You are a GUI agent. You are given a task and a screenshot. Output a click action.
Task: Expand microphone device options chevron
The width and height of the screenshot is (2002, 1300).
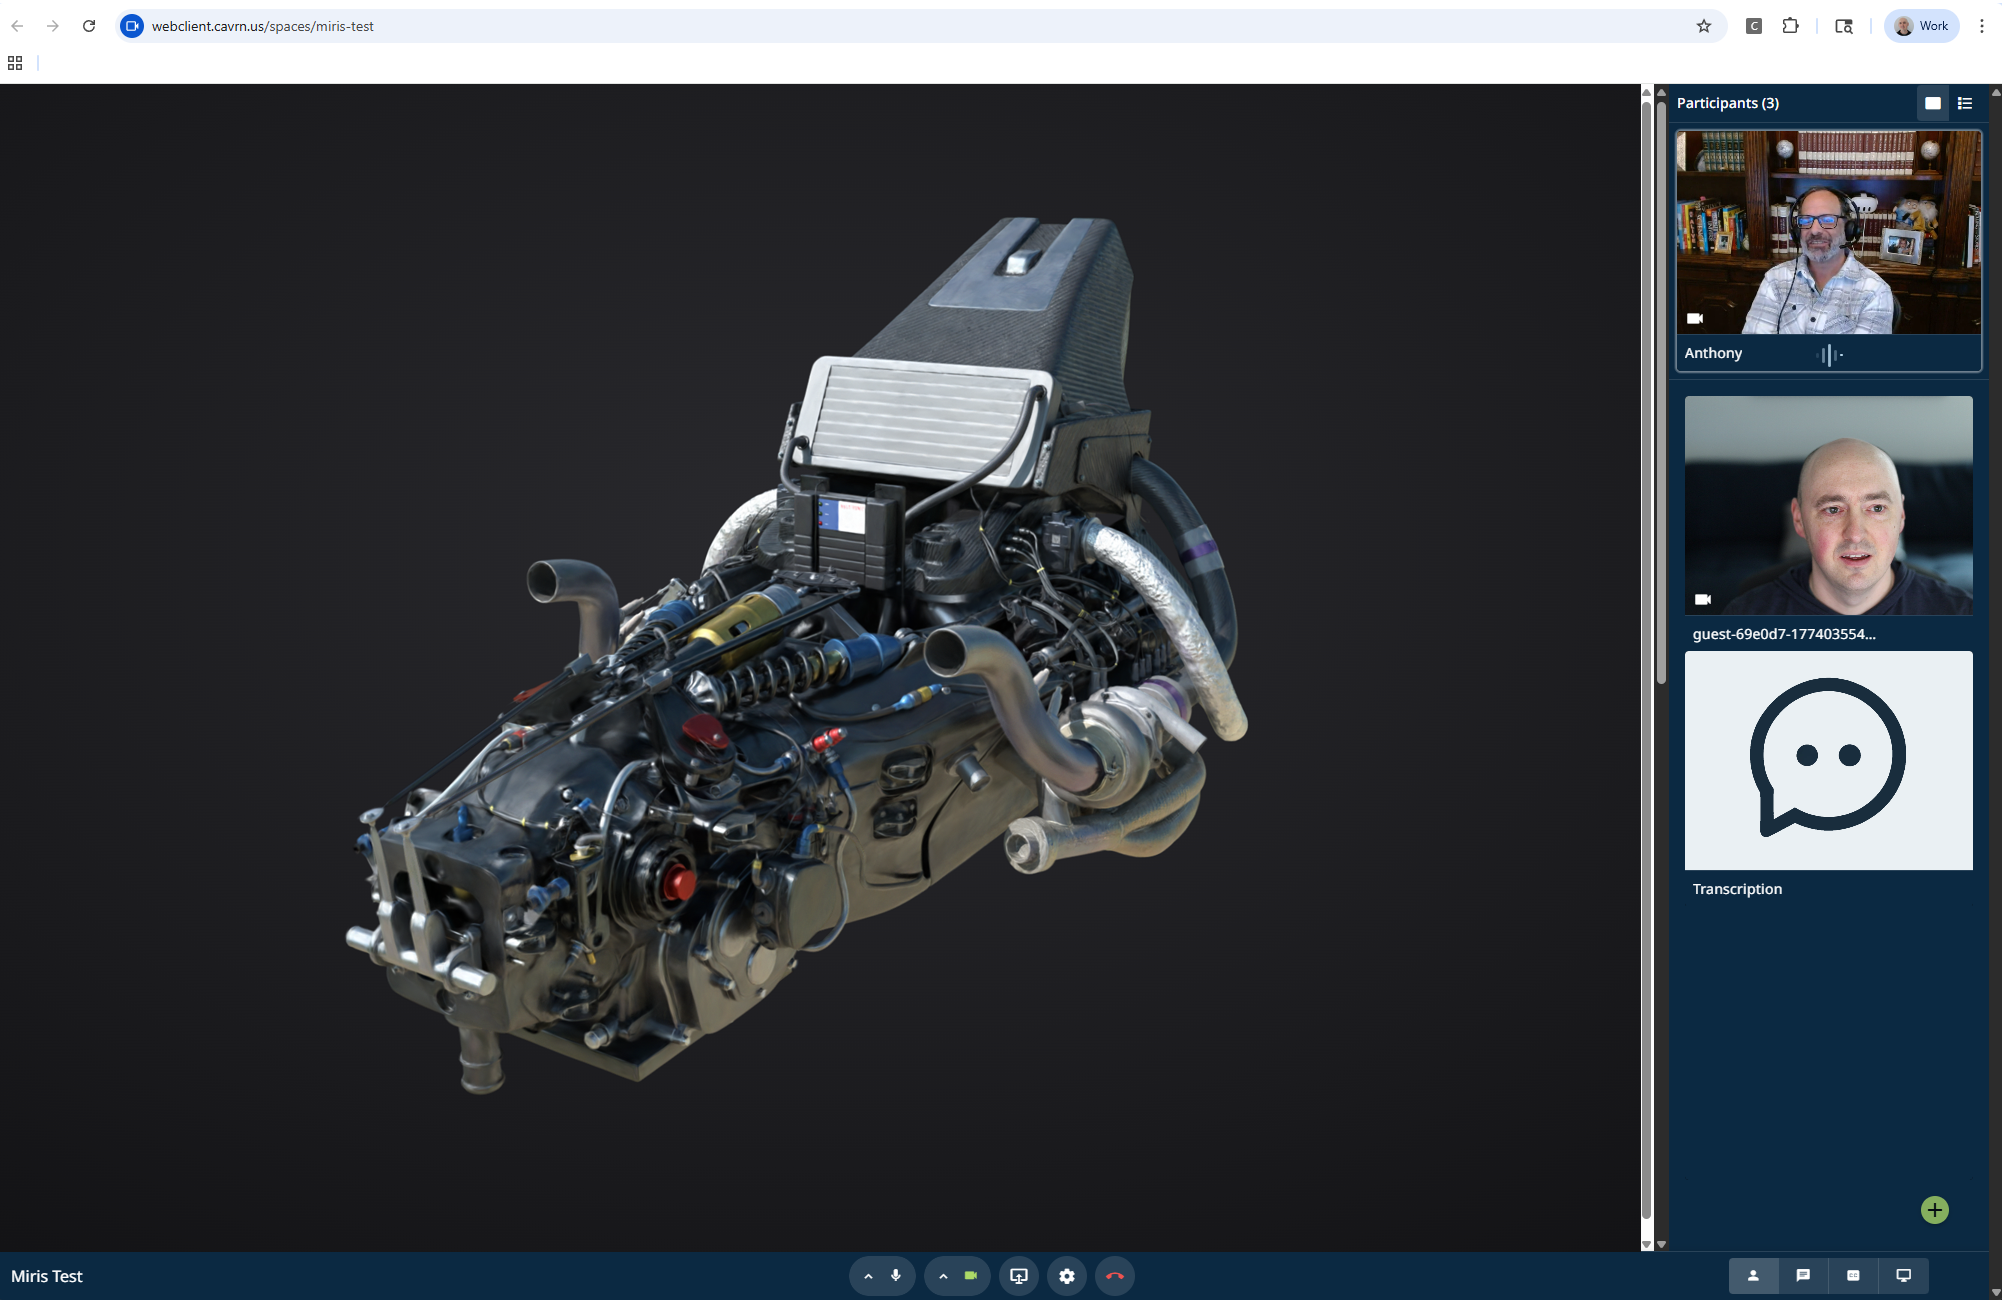point(868,1276)
